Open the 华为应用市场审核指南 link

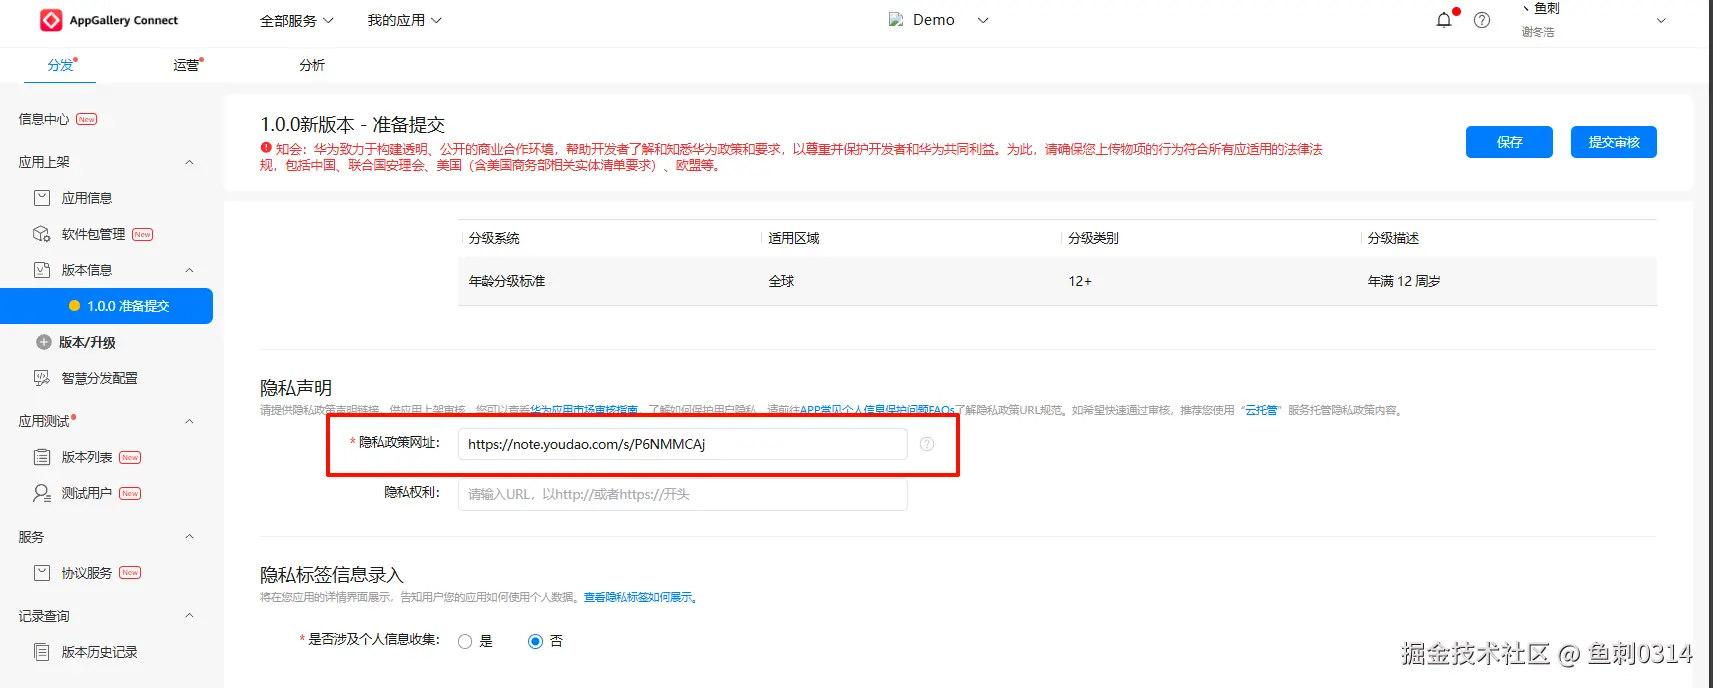pos(584,410)
